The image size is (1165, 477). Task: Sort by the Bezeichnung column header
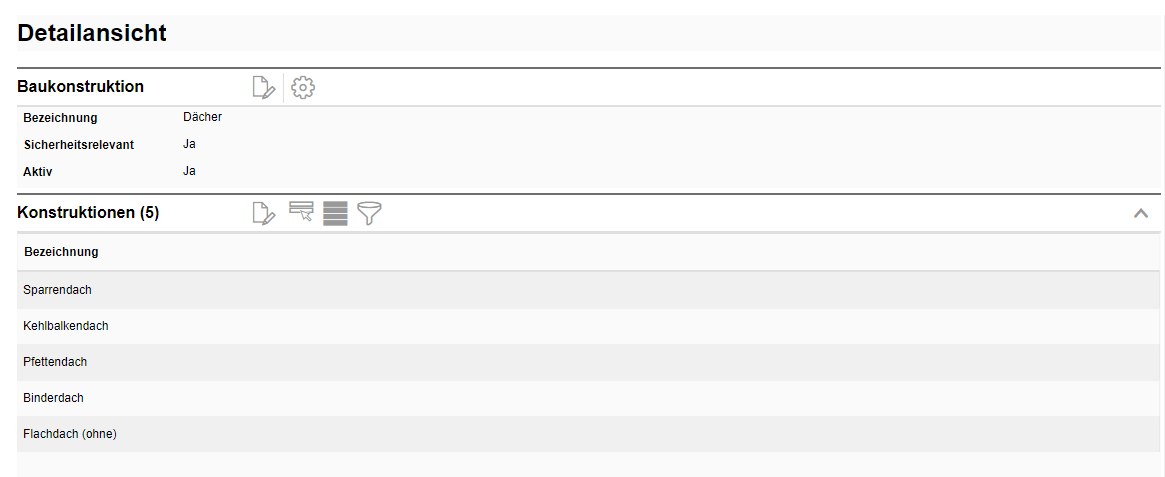click(61, 252)
